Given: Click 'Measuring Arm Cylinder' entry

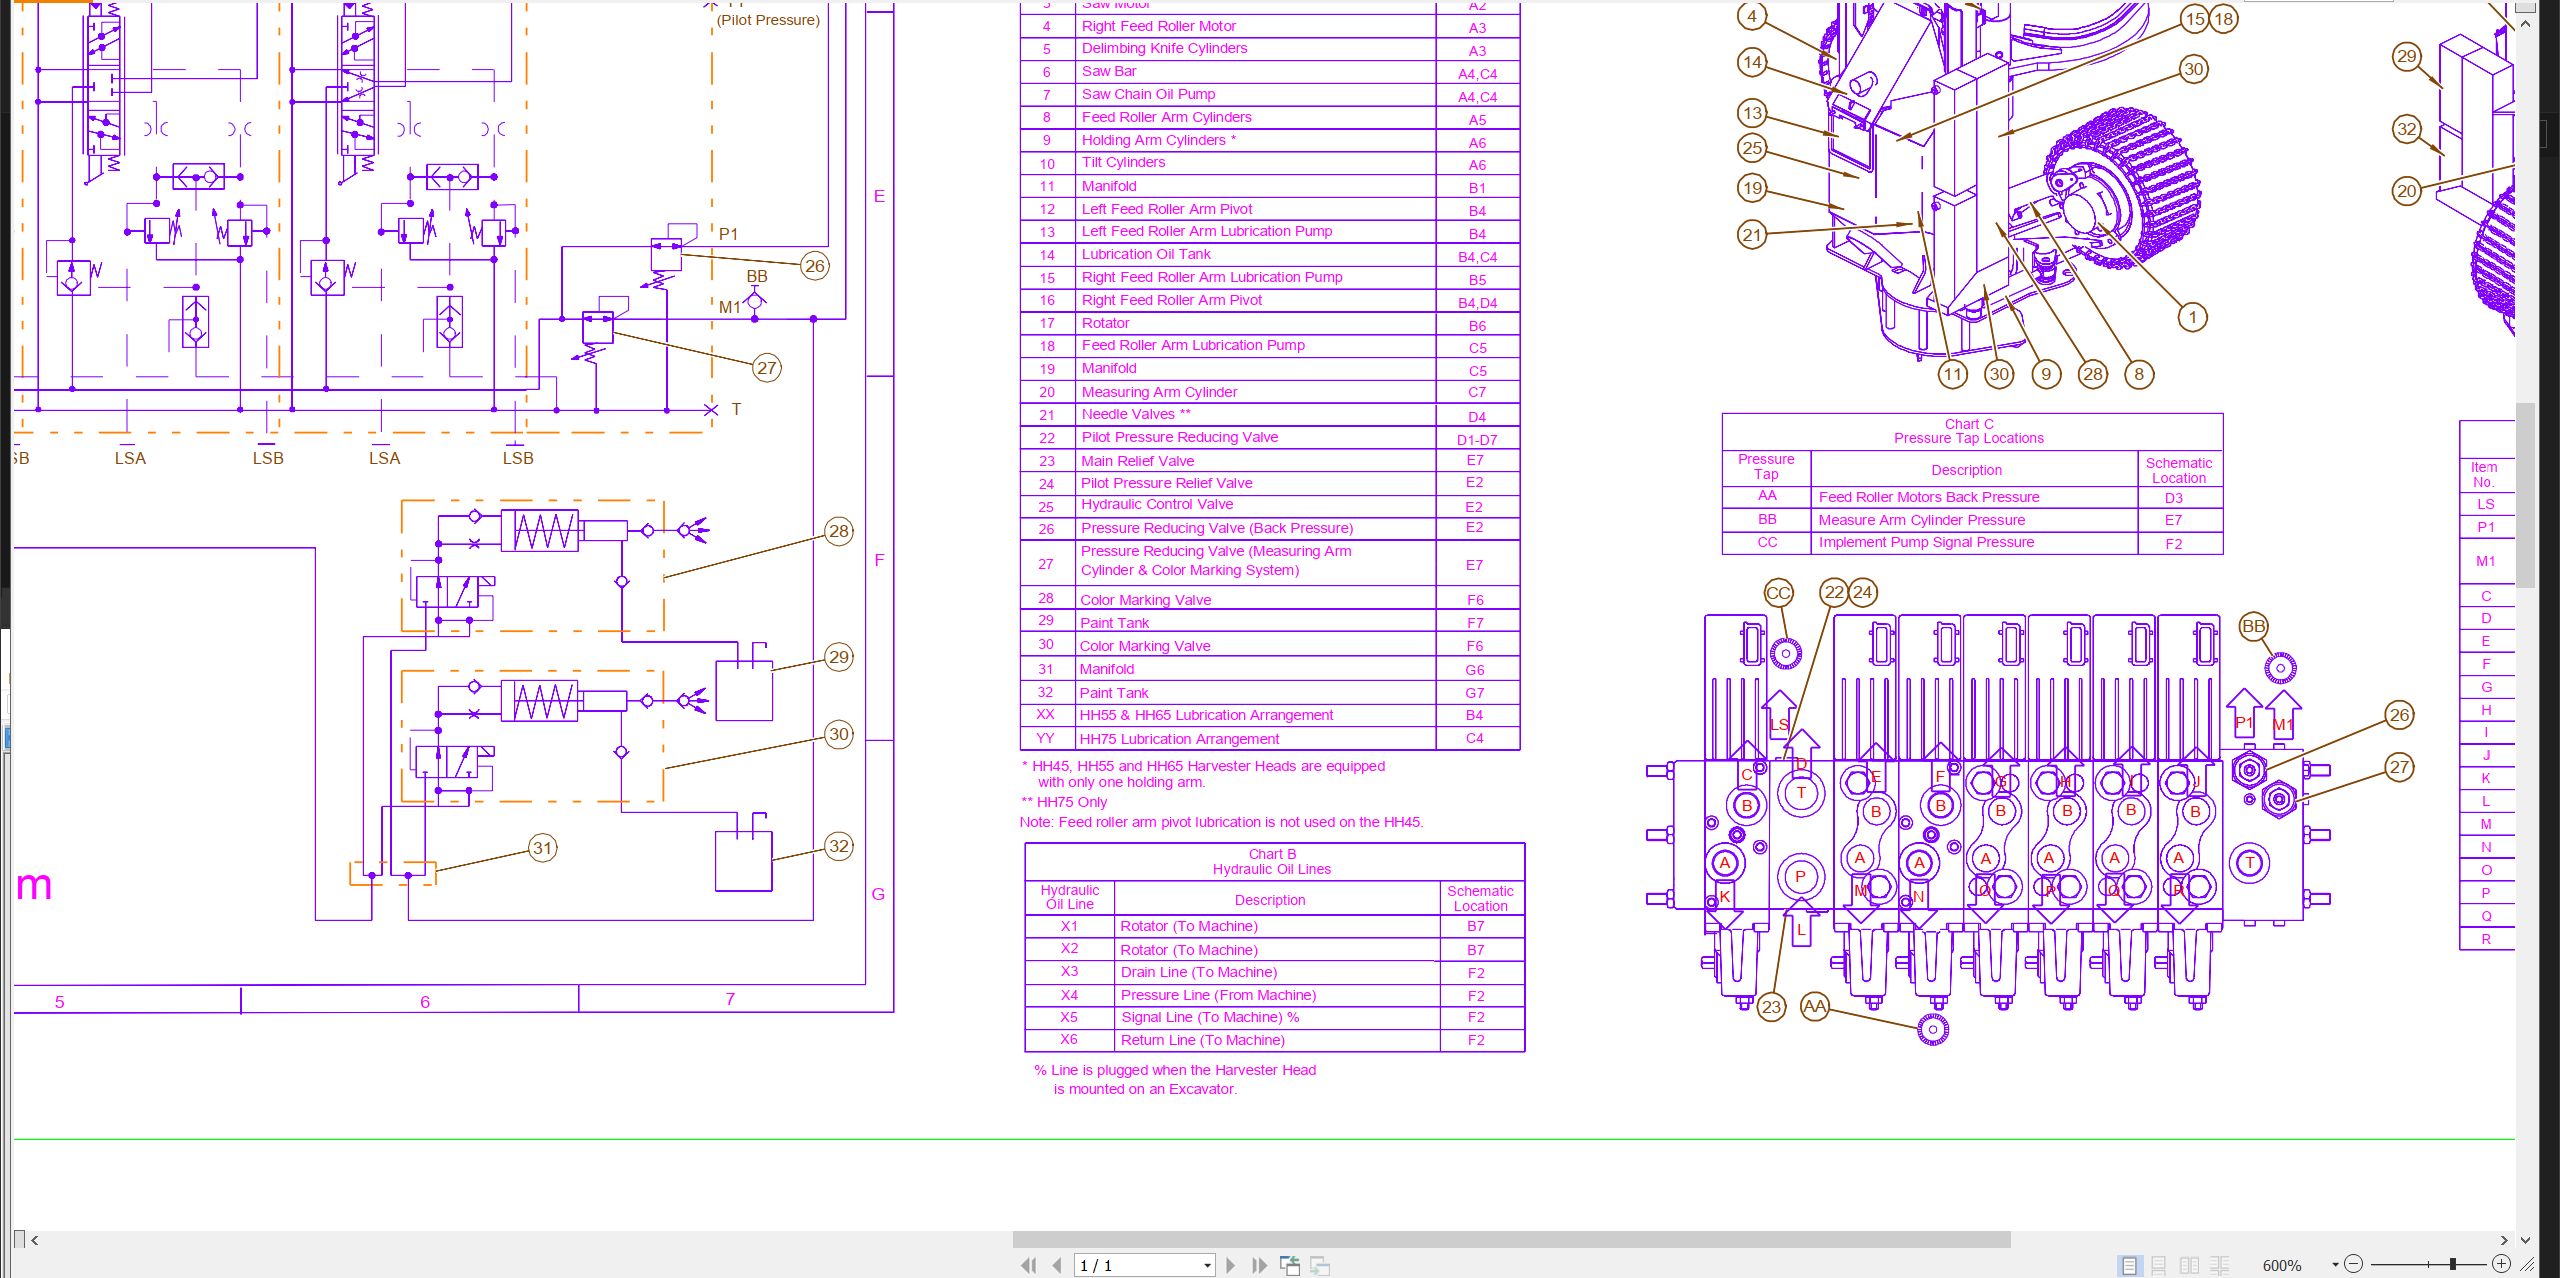Looking at the screenshot, I should click(x=1159, y=392).
